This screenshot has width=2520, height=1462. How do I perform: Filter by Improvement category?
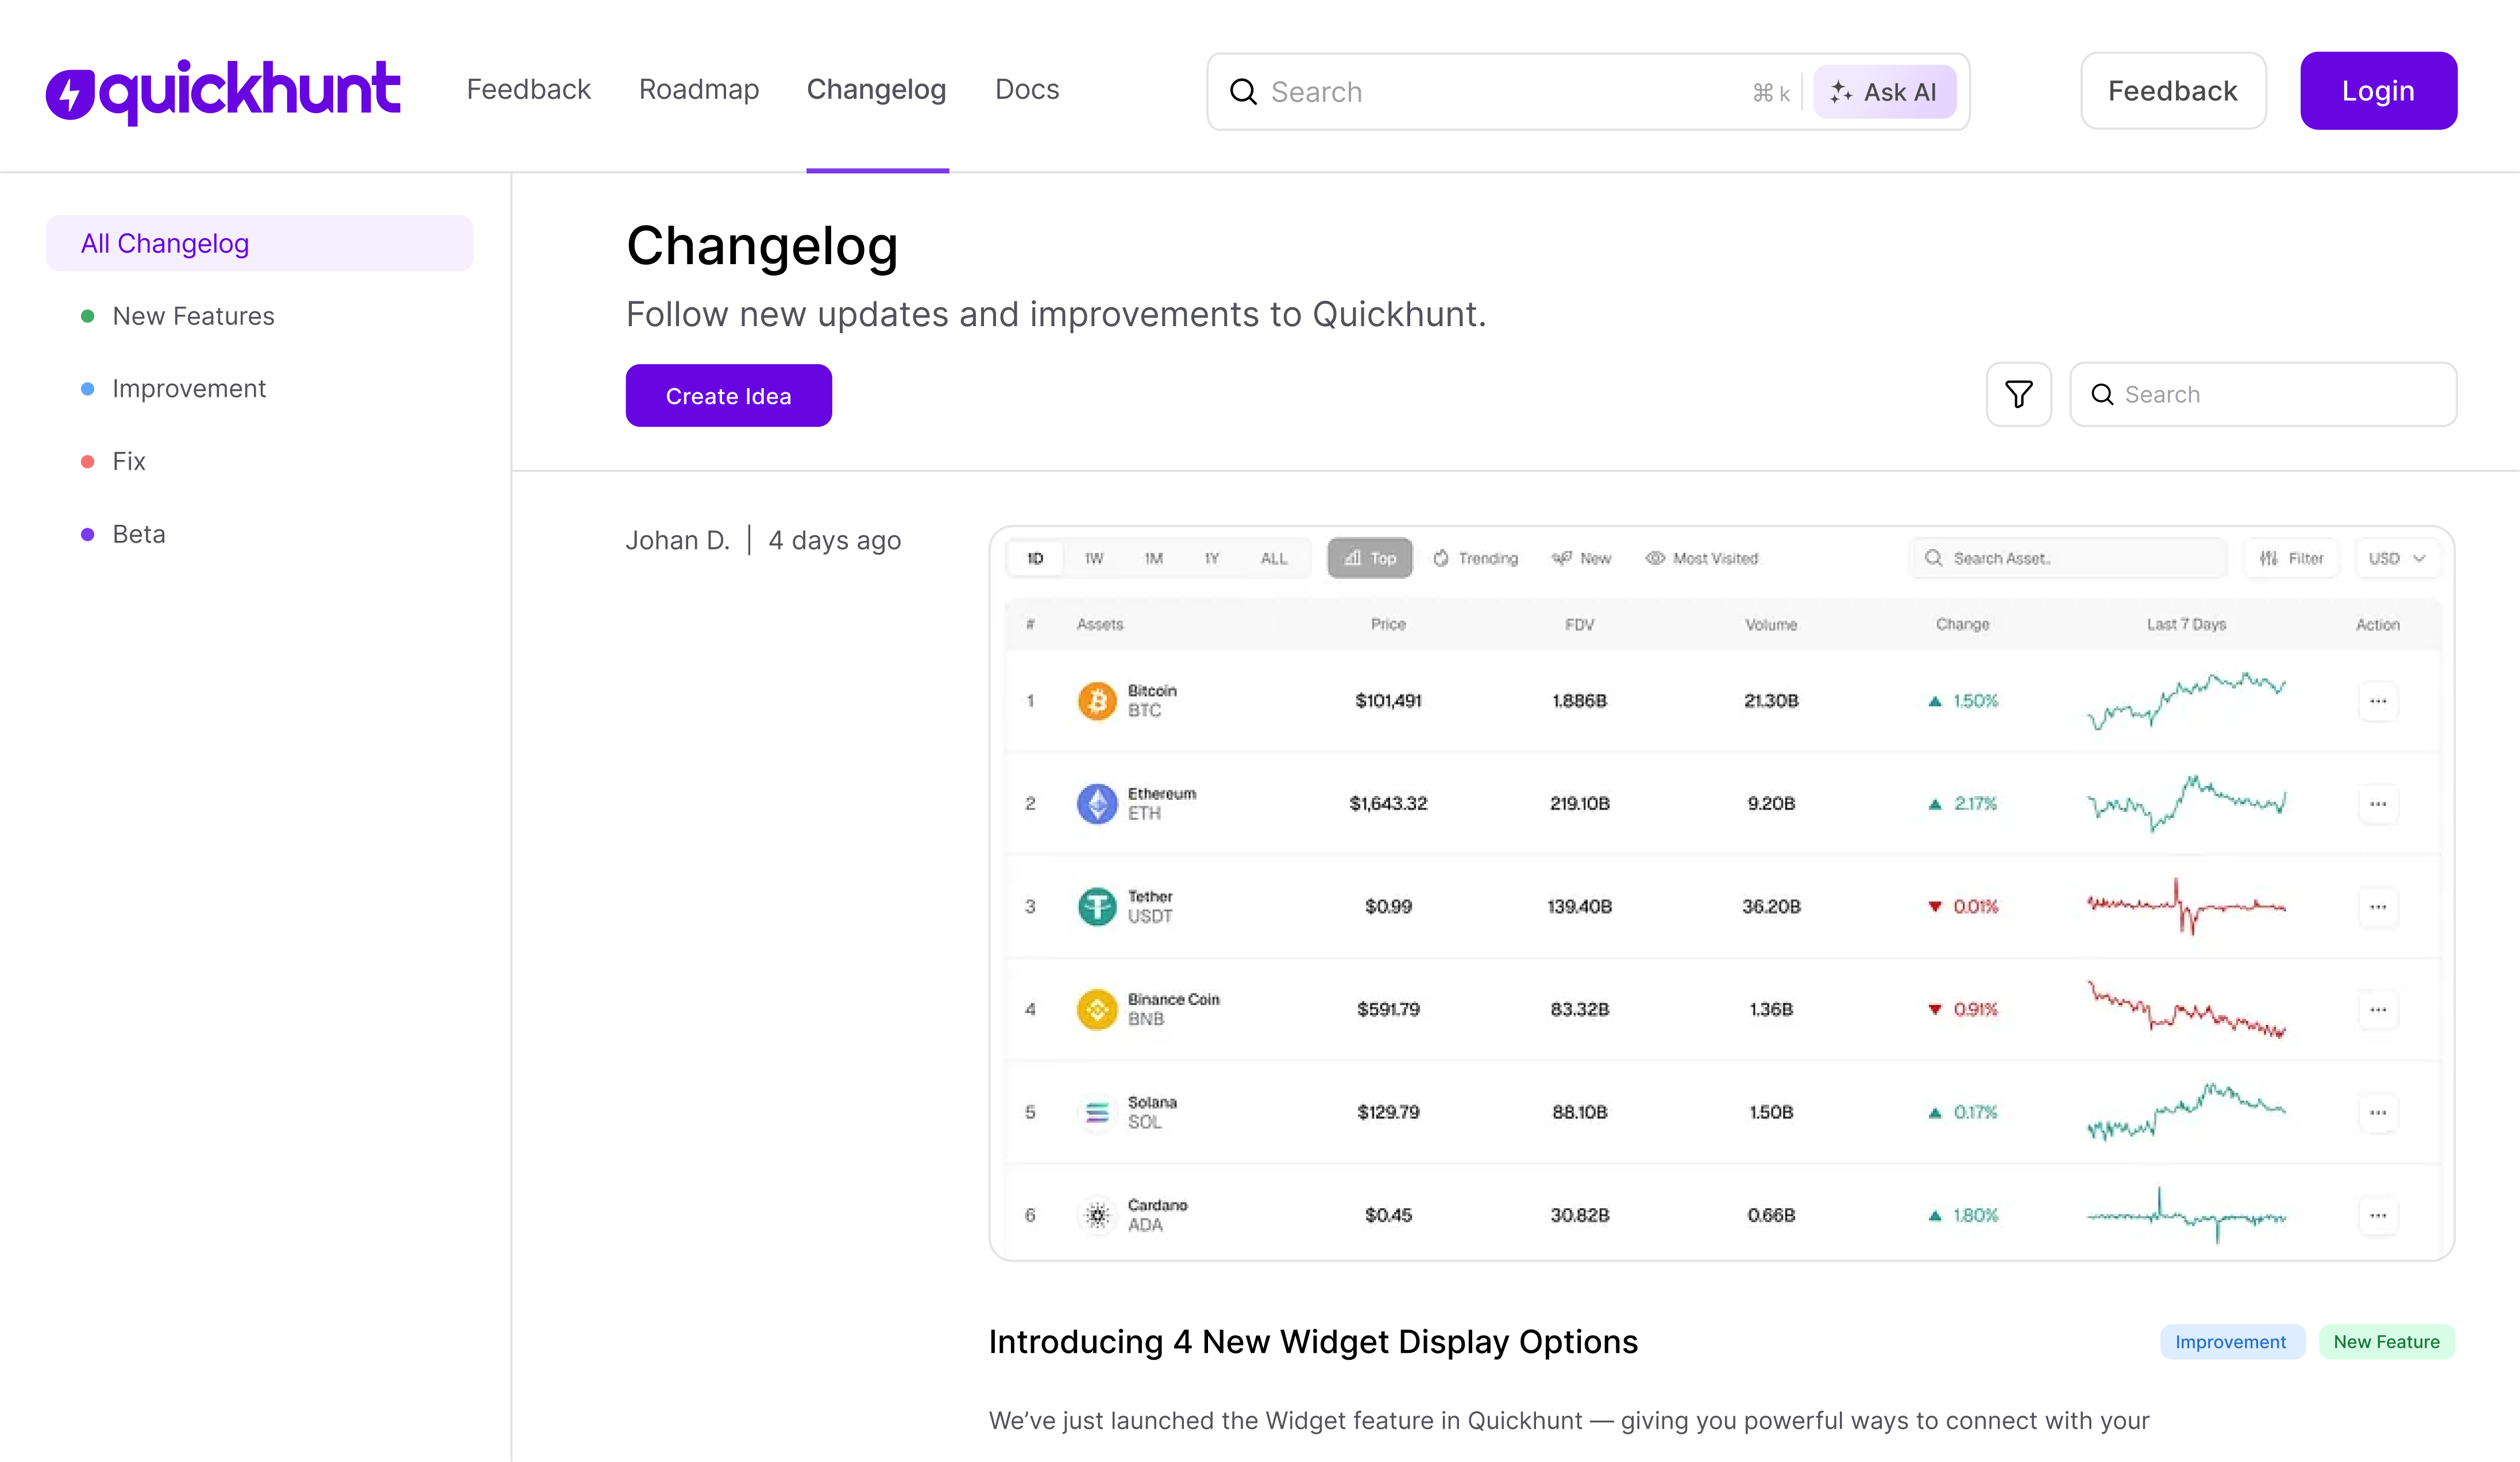coord(189,388)
